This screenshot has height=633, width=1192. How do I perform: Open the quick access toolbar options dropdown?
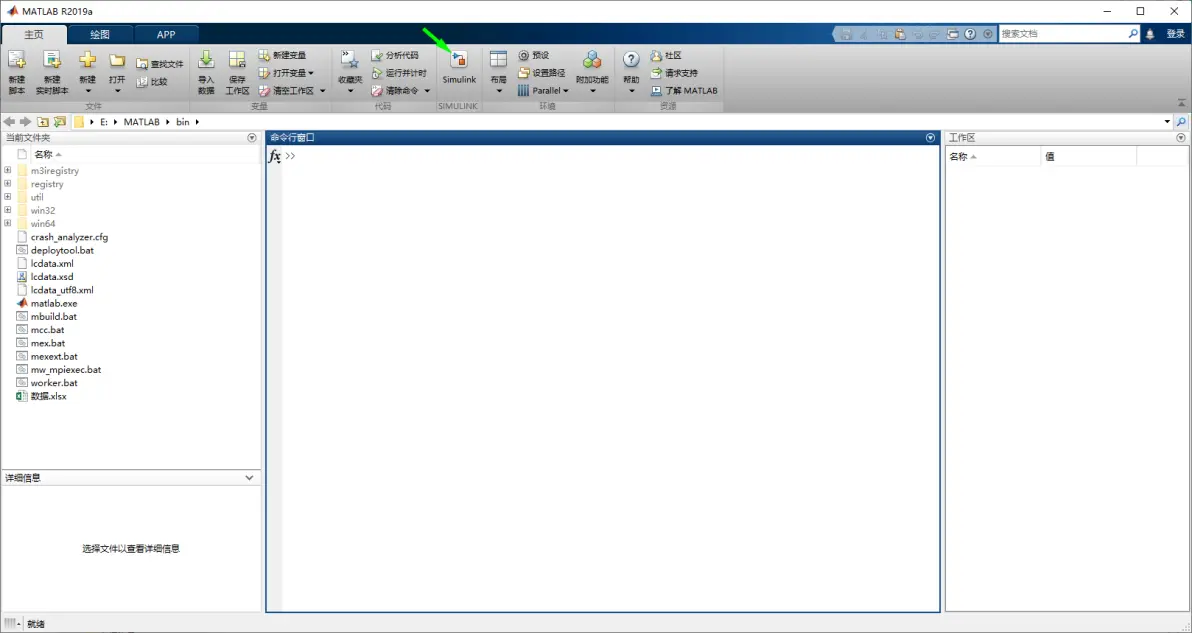pos(988,34)
